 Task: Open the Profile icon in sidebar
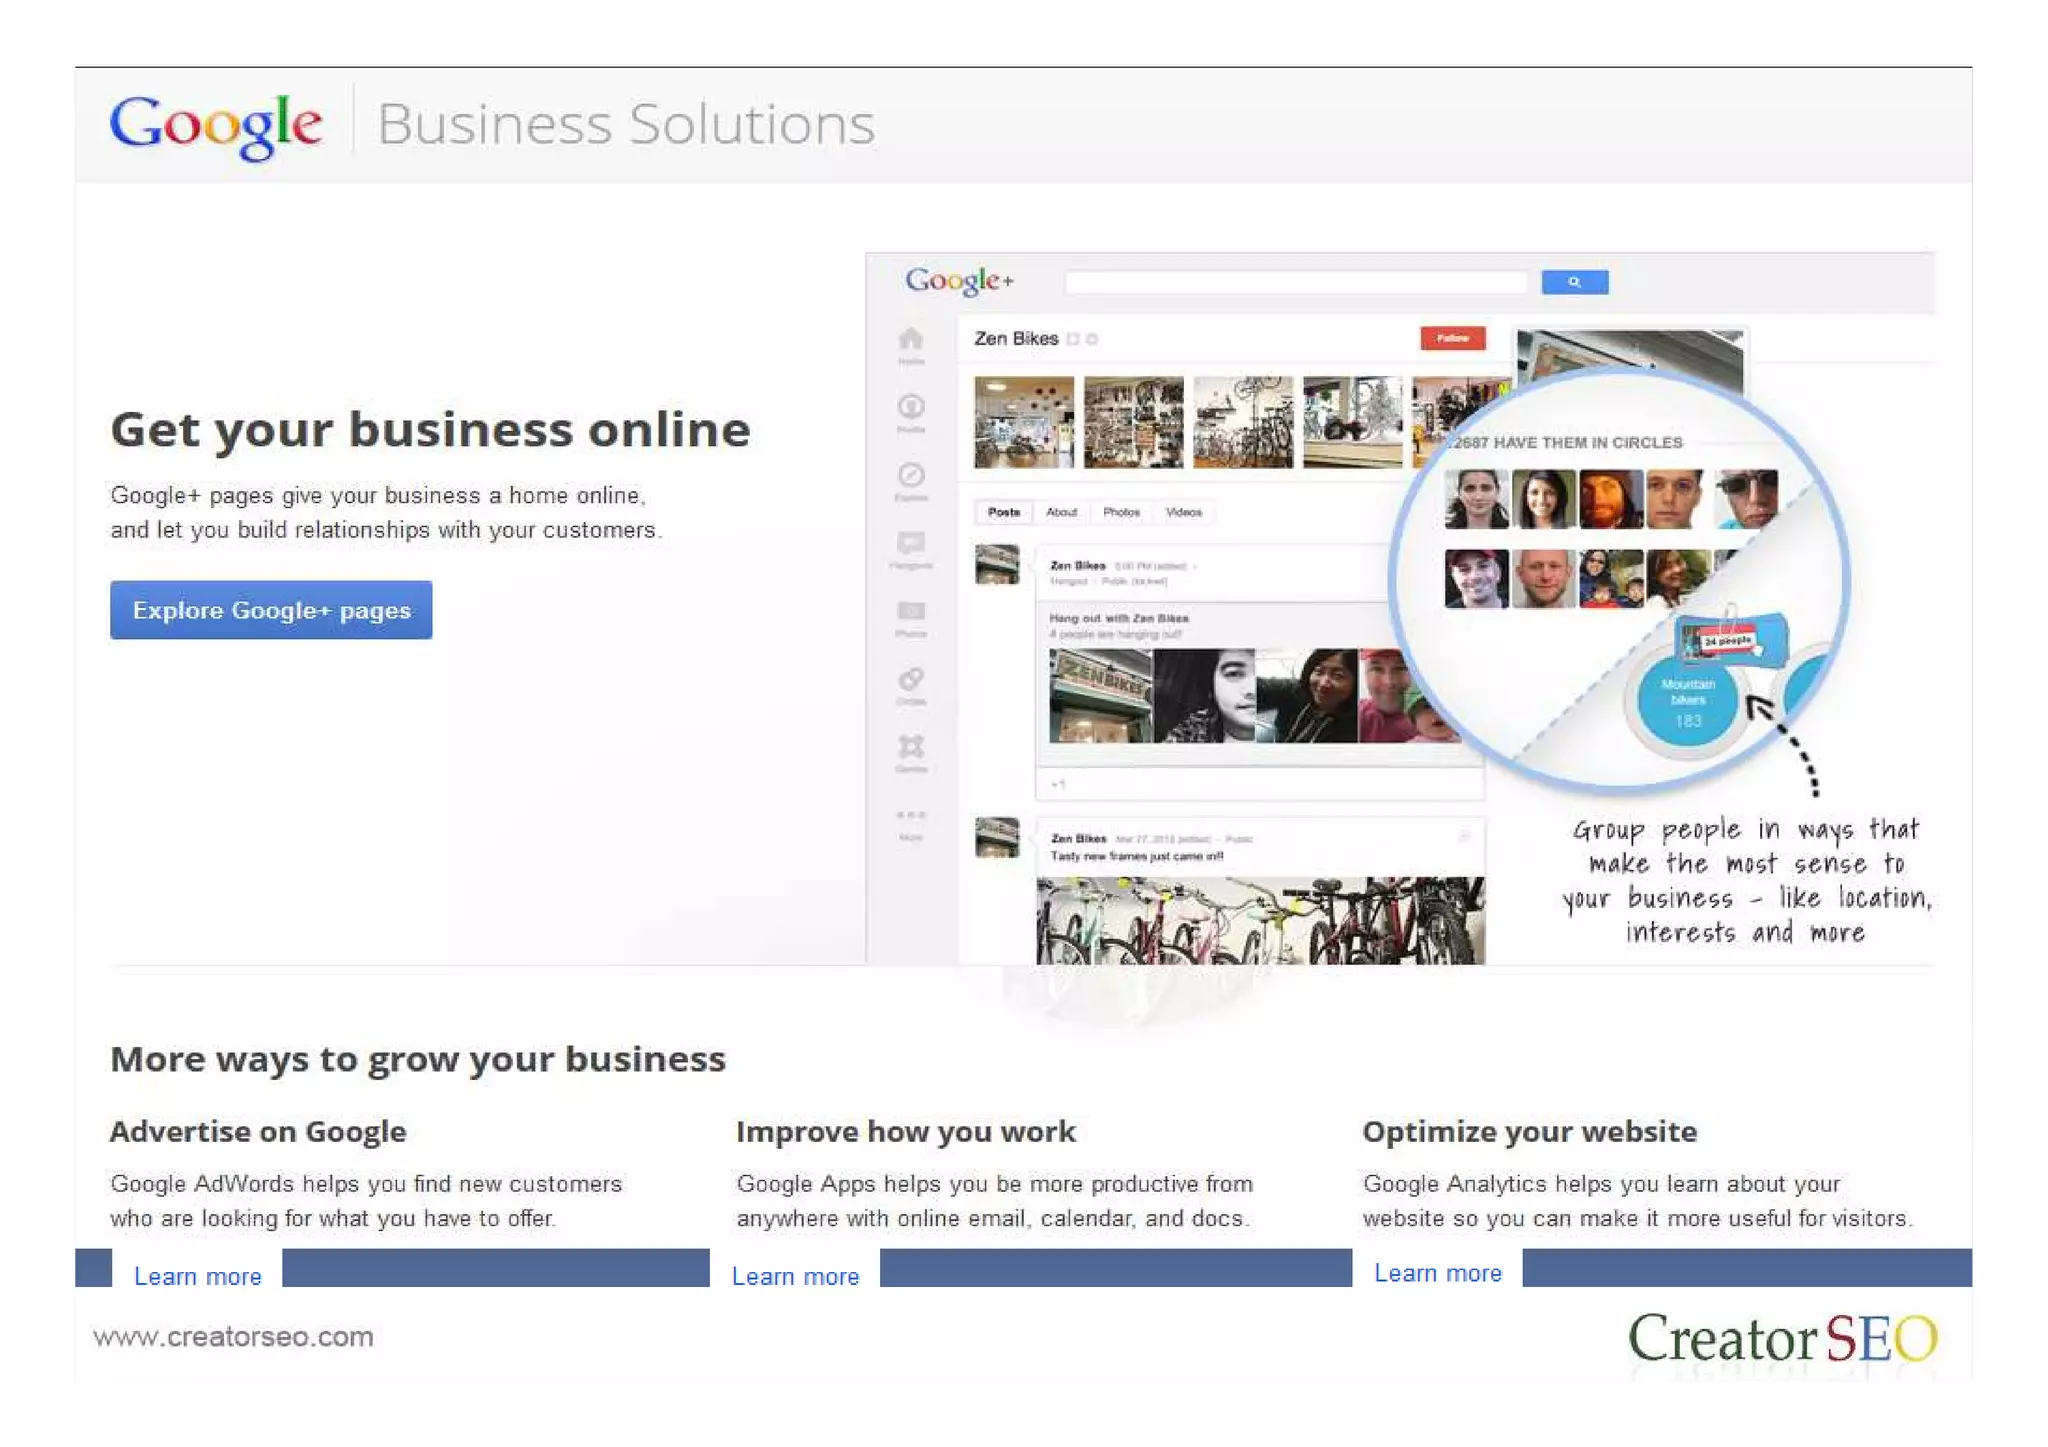tap(910, 408)
